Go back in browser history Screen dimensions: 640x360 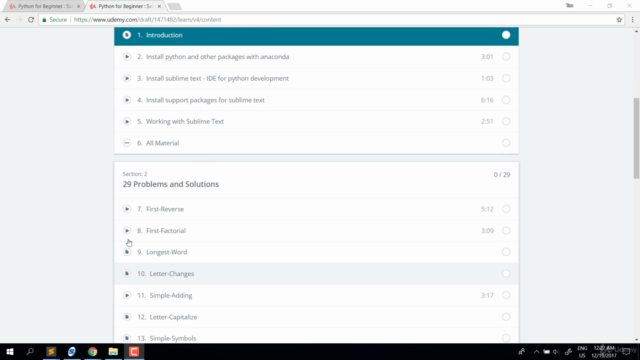click(8, 20)
